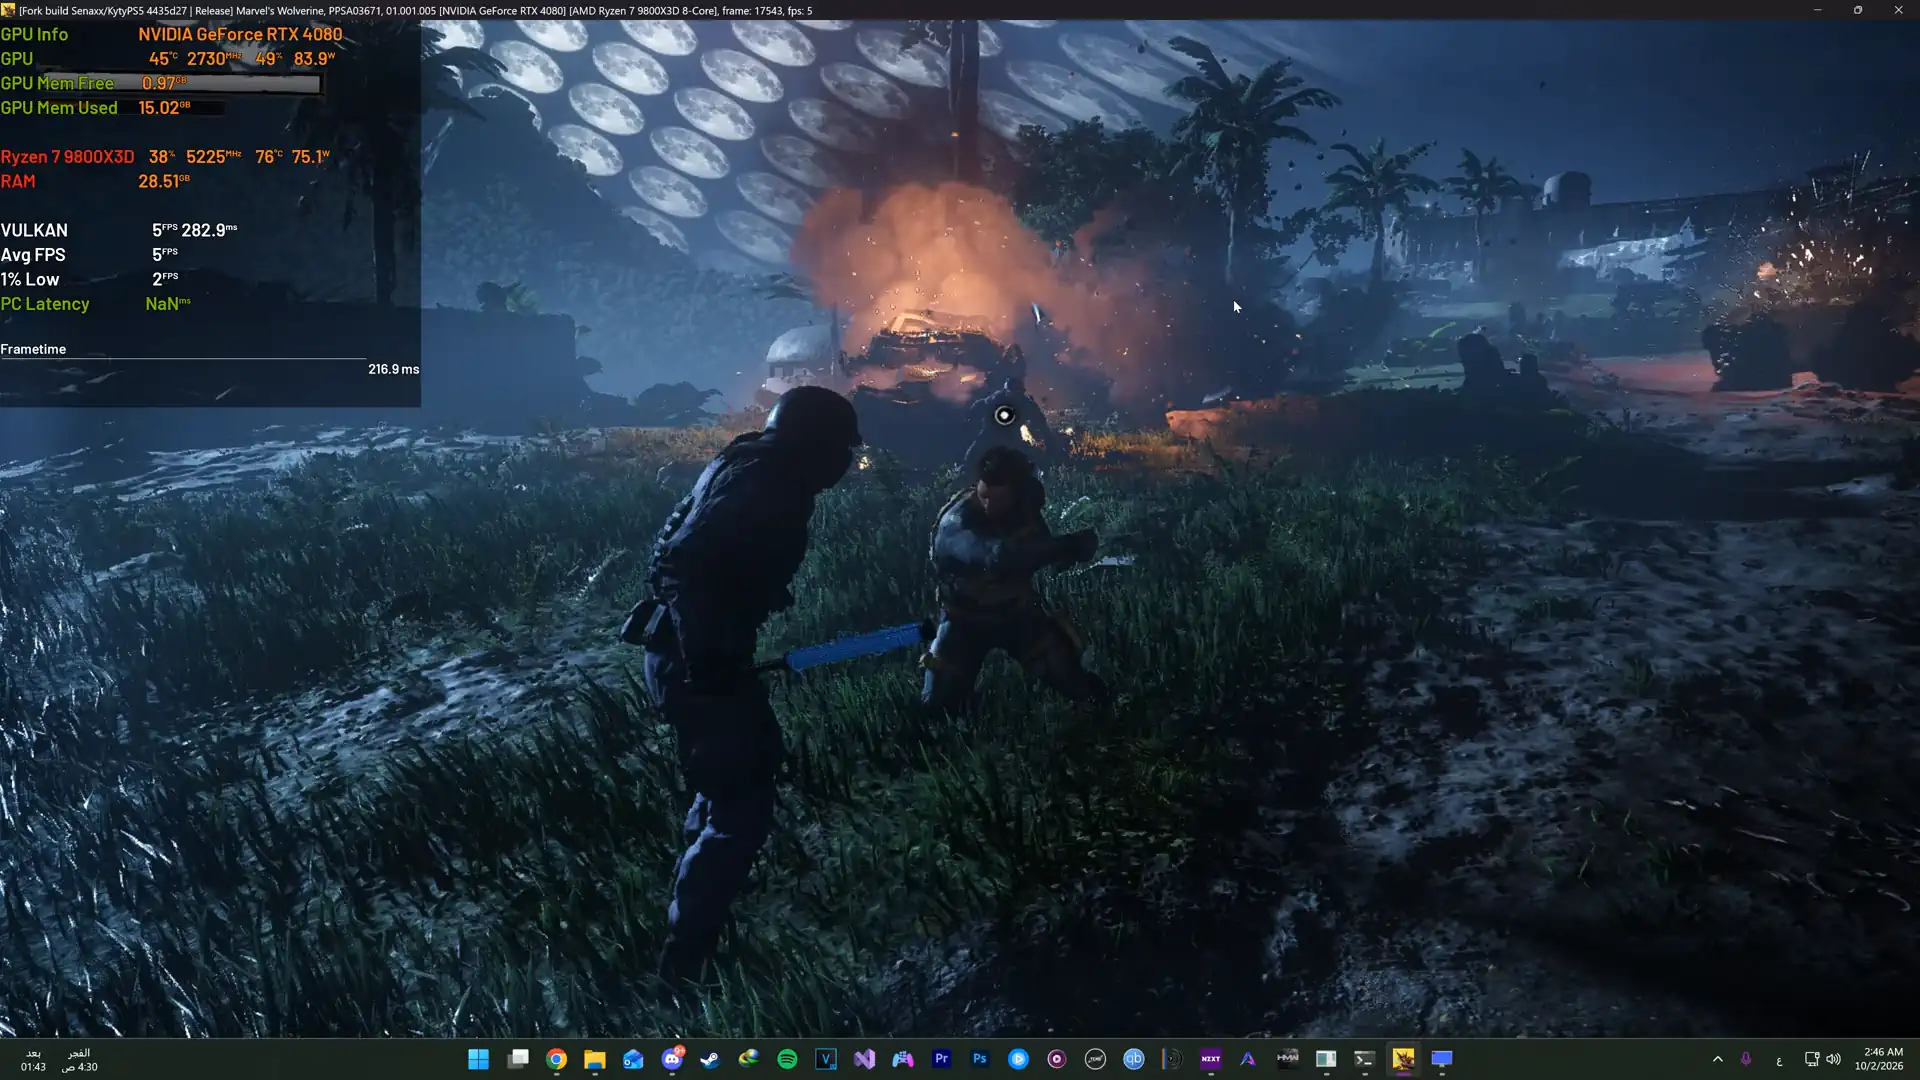Open the terminal from the taskbar
The image size is (1920, 1080).
point(1364,1059)
